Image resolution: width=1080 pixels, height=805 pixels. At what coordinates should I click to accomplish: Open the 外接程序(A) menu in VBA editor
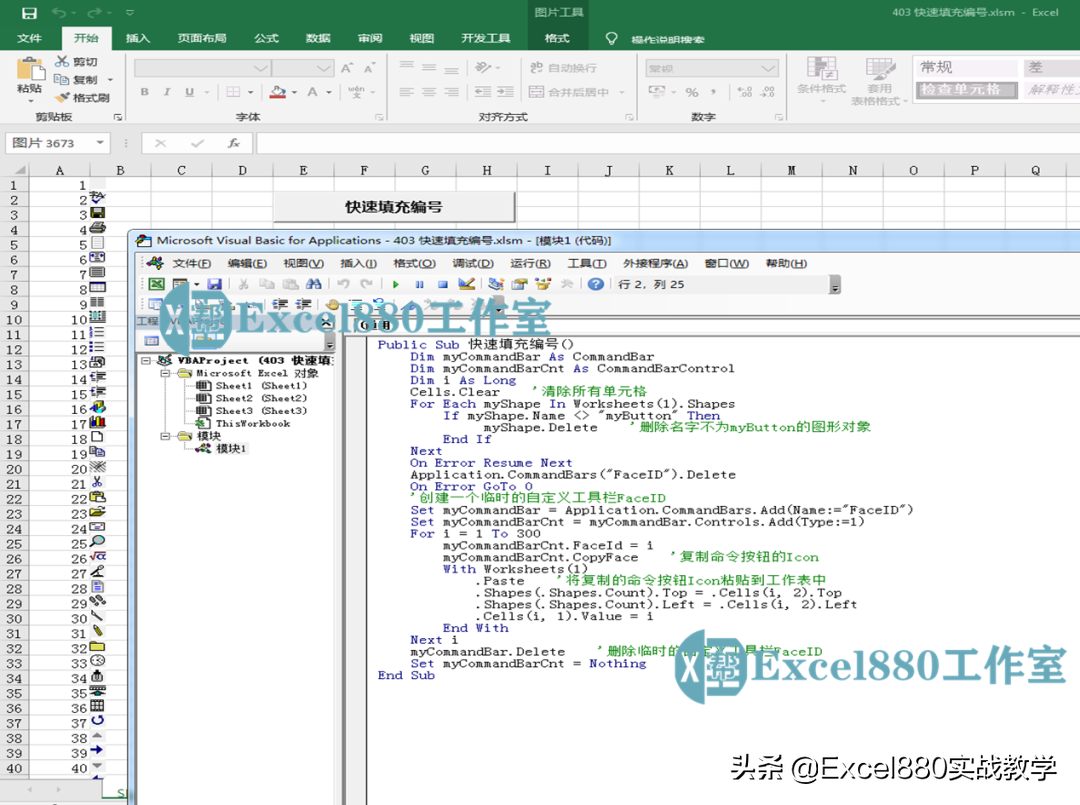655,263
